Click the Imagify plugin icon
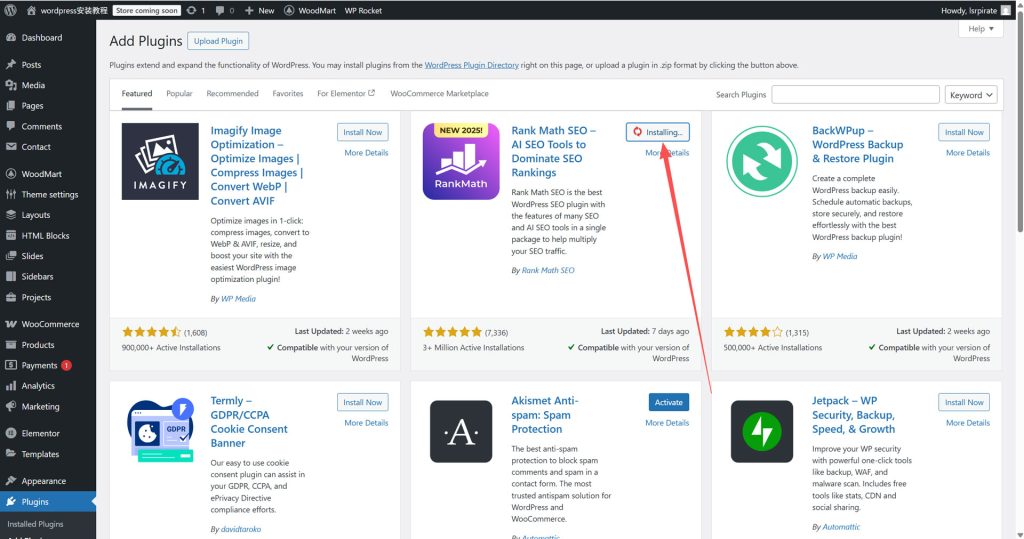Screen dimensions: 1024x539 pyautogui.click(x=160, y=161)
